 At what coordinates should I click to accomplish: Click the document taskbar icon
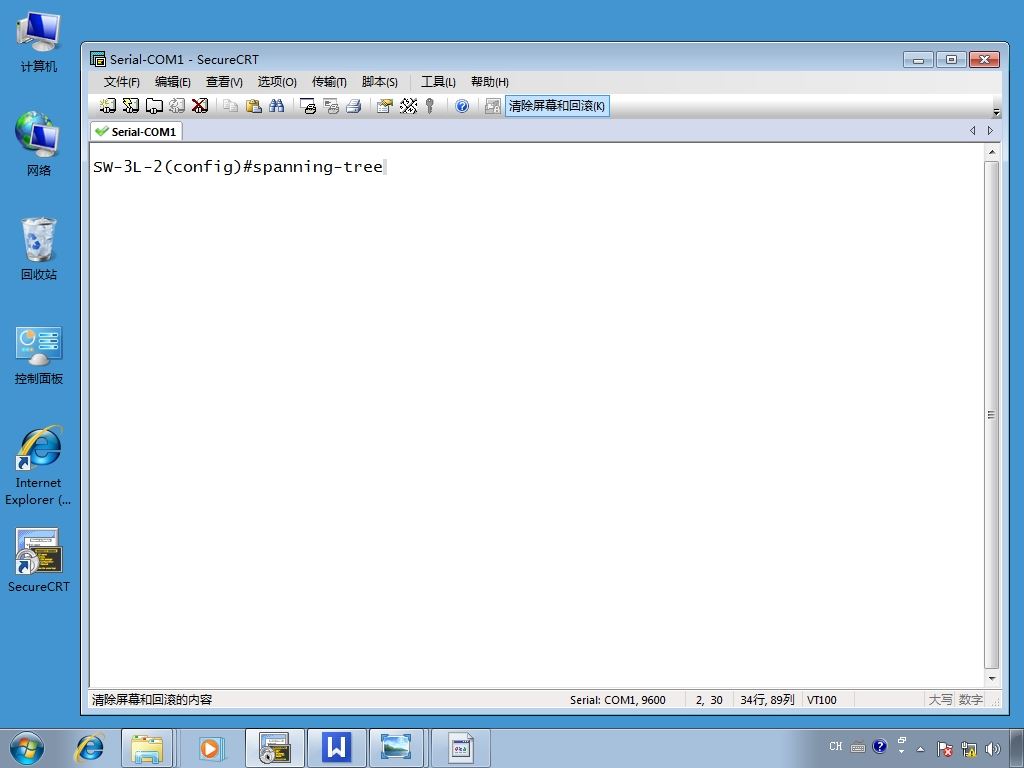click(460, 748)
